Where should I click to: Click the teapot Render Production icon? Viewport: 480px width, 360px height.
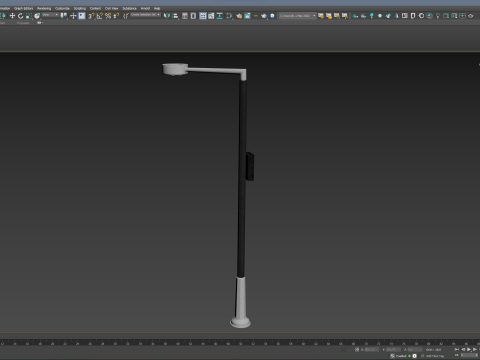pos(264,16)
